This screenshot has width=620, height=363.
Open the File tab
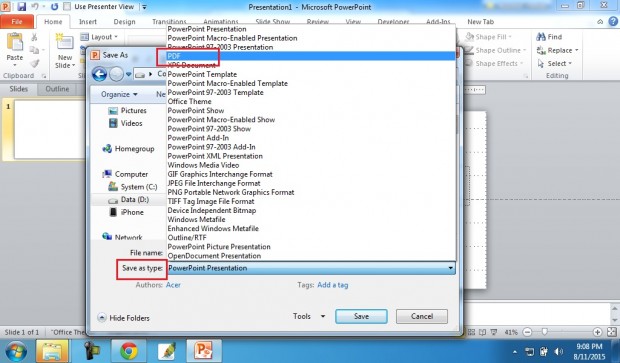tap(17, 22)
